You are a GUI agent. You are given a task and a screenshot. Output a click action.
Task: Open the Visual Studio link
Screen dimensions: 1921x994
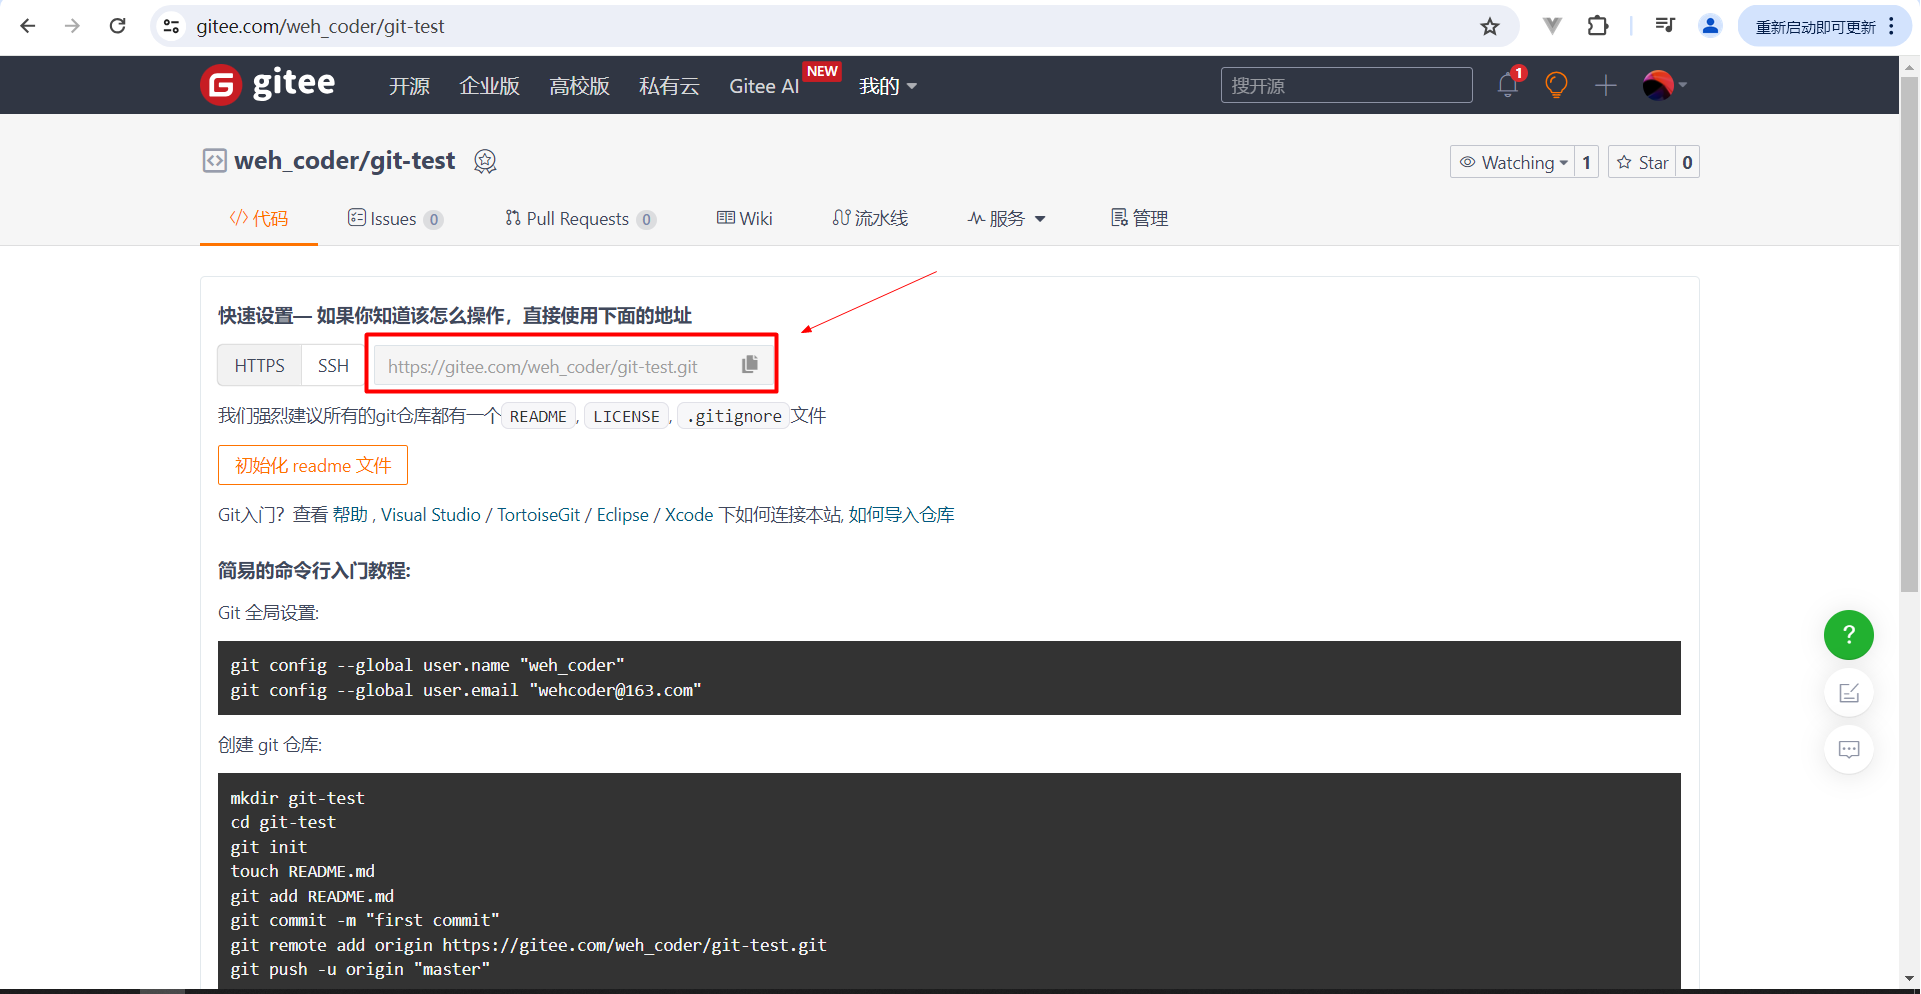pyautogui.click(x=430, y=514)
